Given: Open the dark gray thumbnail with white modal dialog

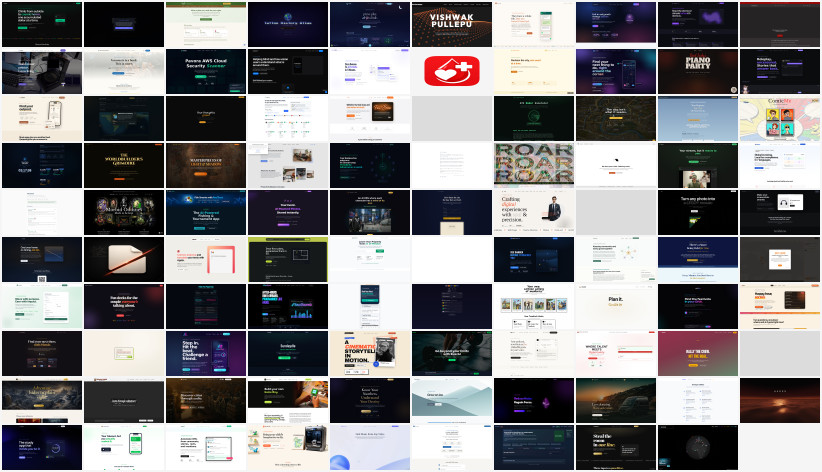Looking at the screenshot, I should point(780,260).
